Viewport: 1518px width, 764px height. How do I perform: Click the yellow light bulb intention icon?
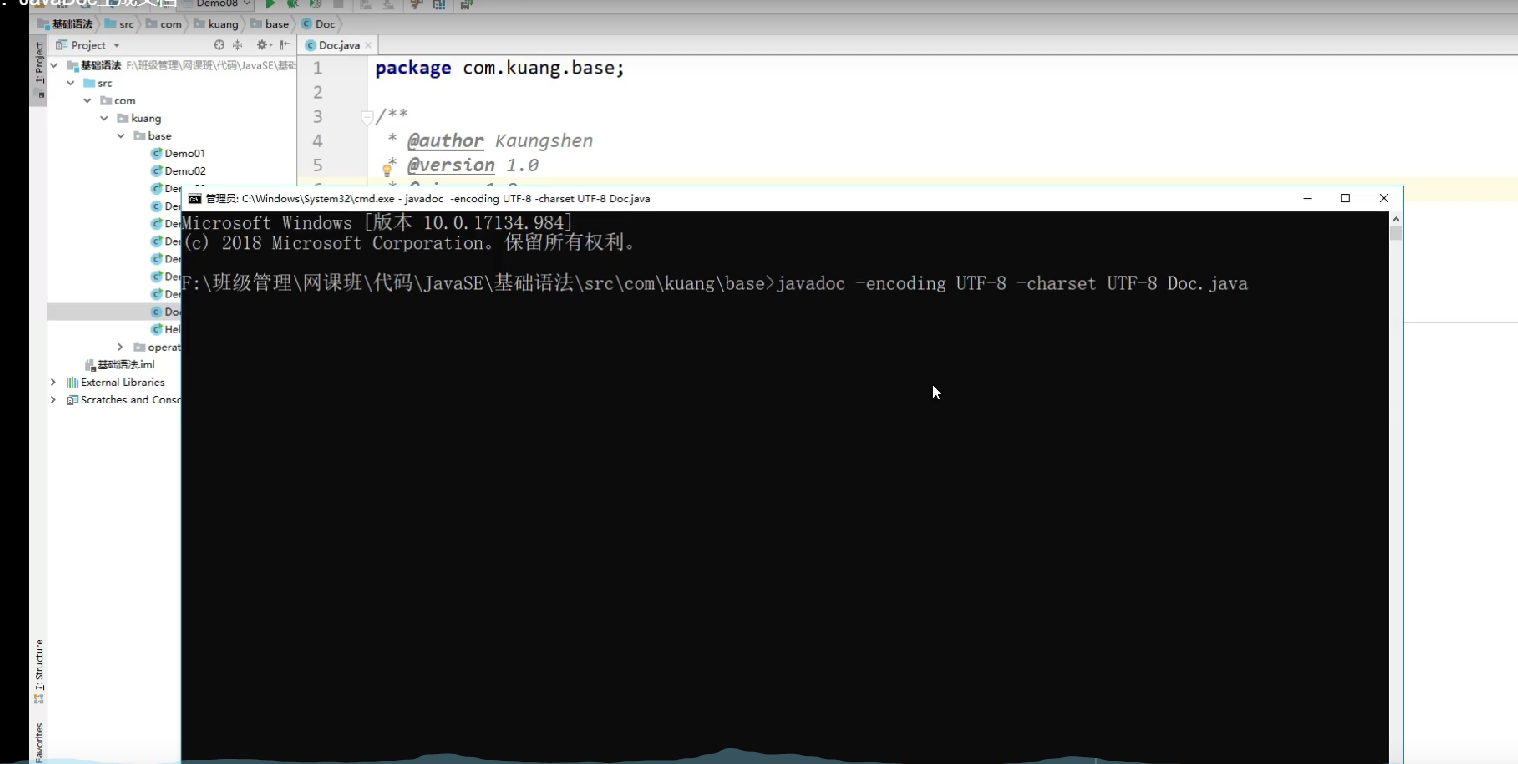click(387, 170)
